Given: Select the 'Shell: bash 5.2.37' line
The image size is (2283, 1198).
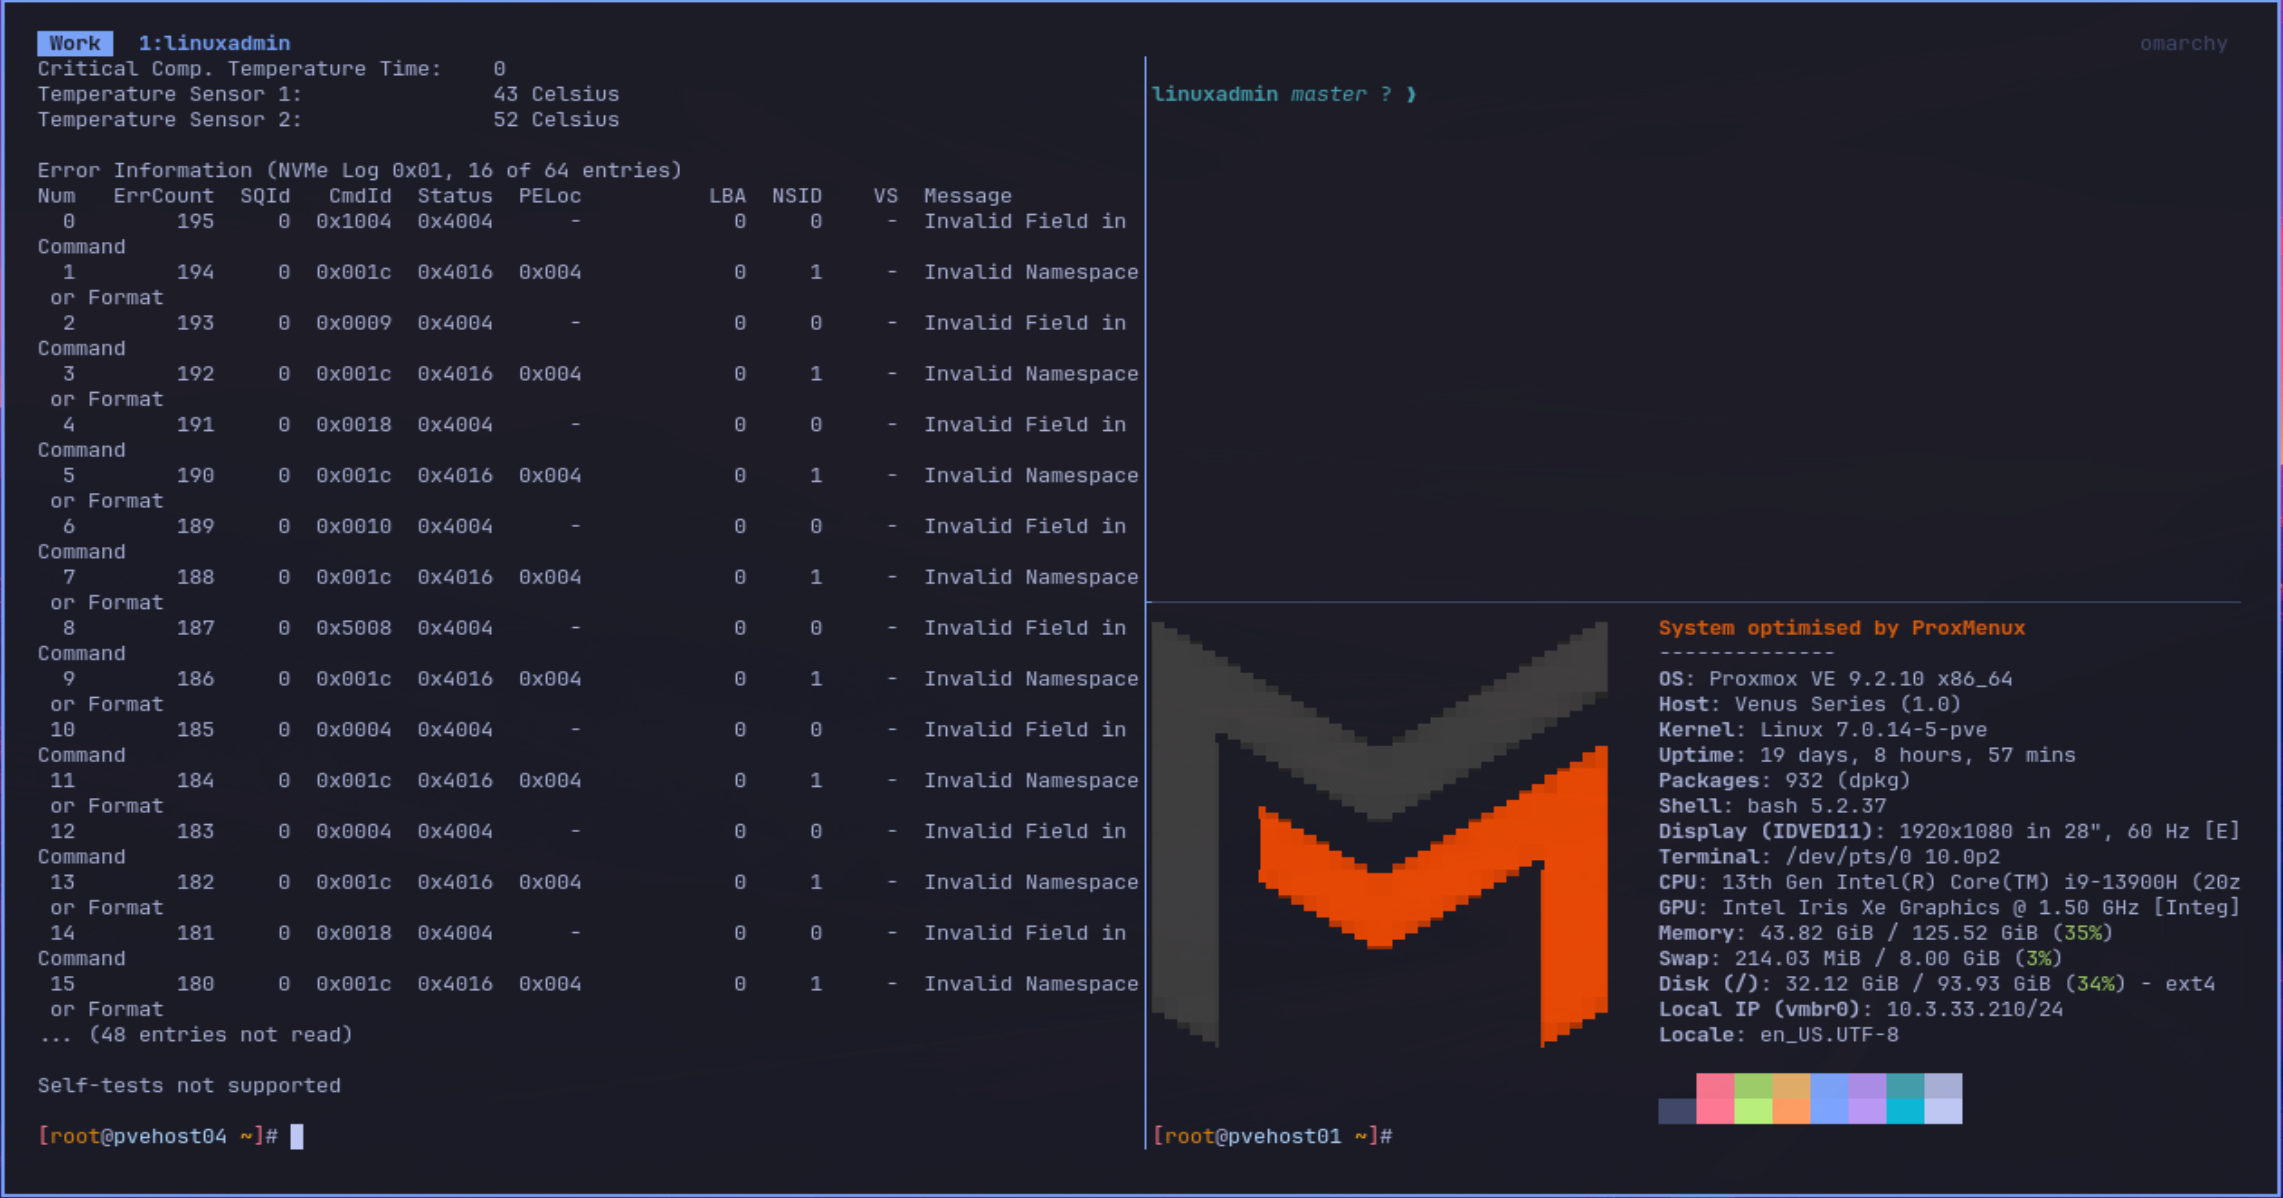Looking at the screenshot, I should coord(1772,806).
